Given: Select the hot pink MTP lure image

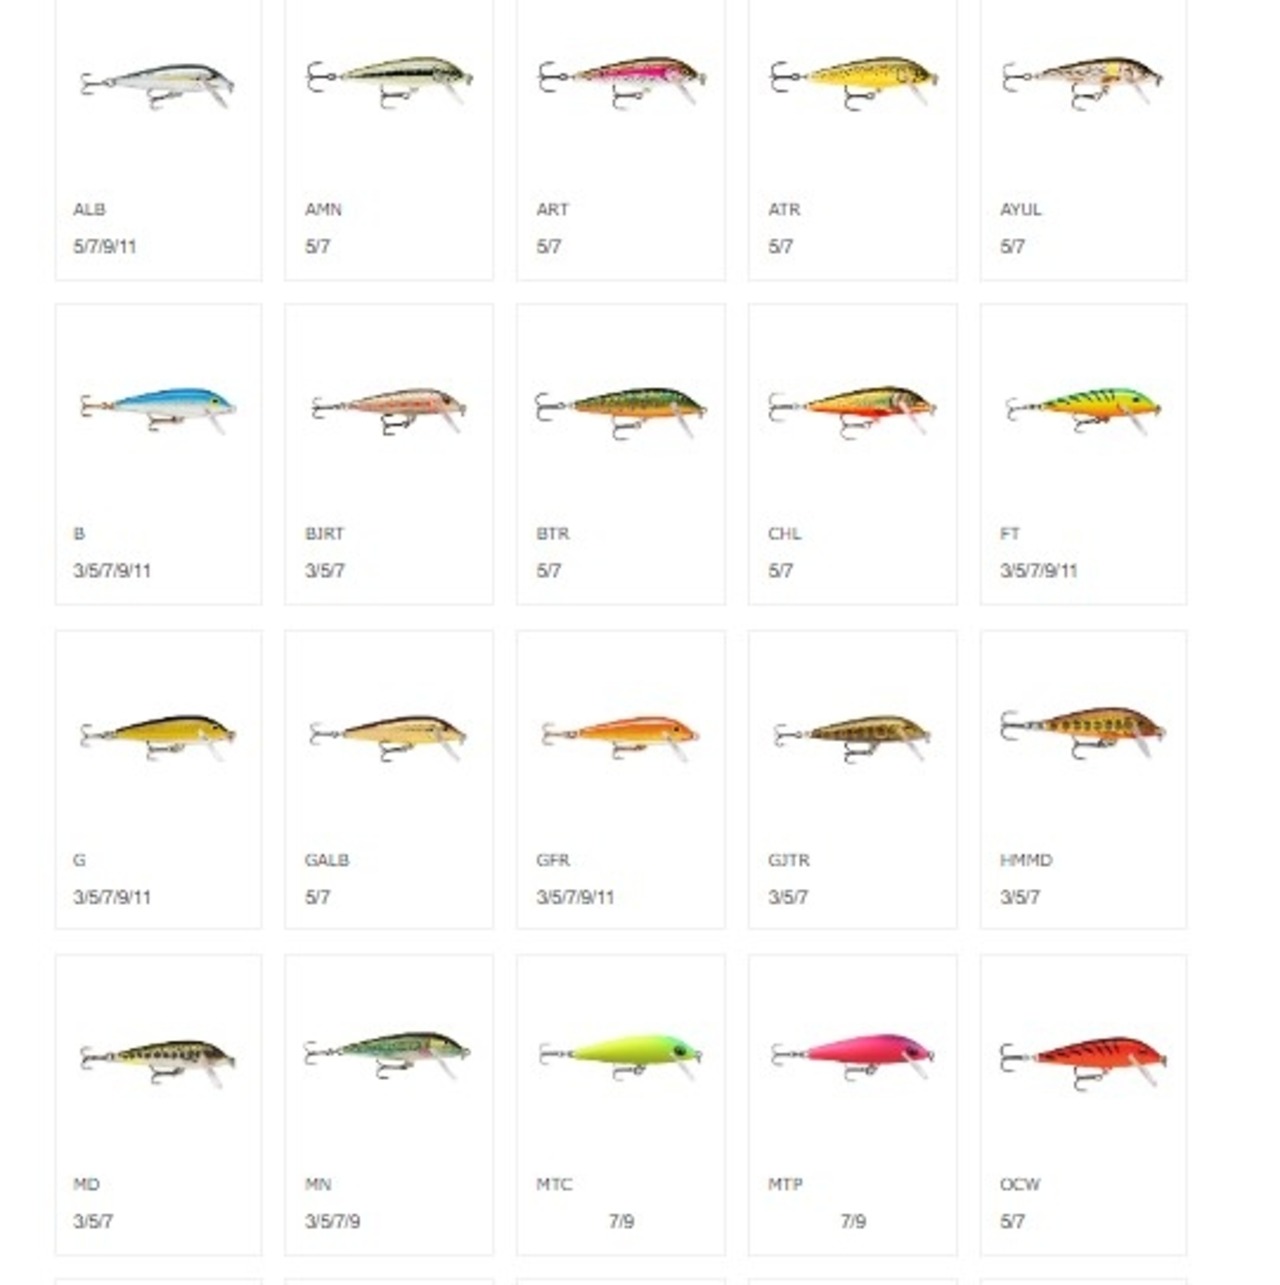Looking at the screenshot, I should pos(853,1057).
